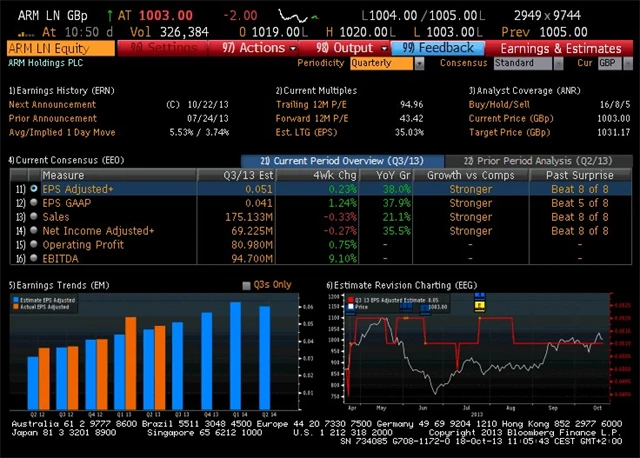Open Earnings History (ERN) section link
This screenshot has width=640, height=458.
pyautogui.click(x=62, y=90)
